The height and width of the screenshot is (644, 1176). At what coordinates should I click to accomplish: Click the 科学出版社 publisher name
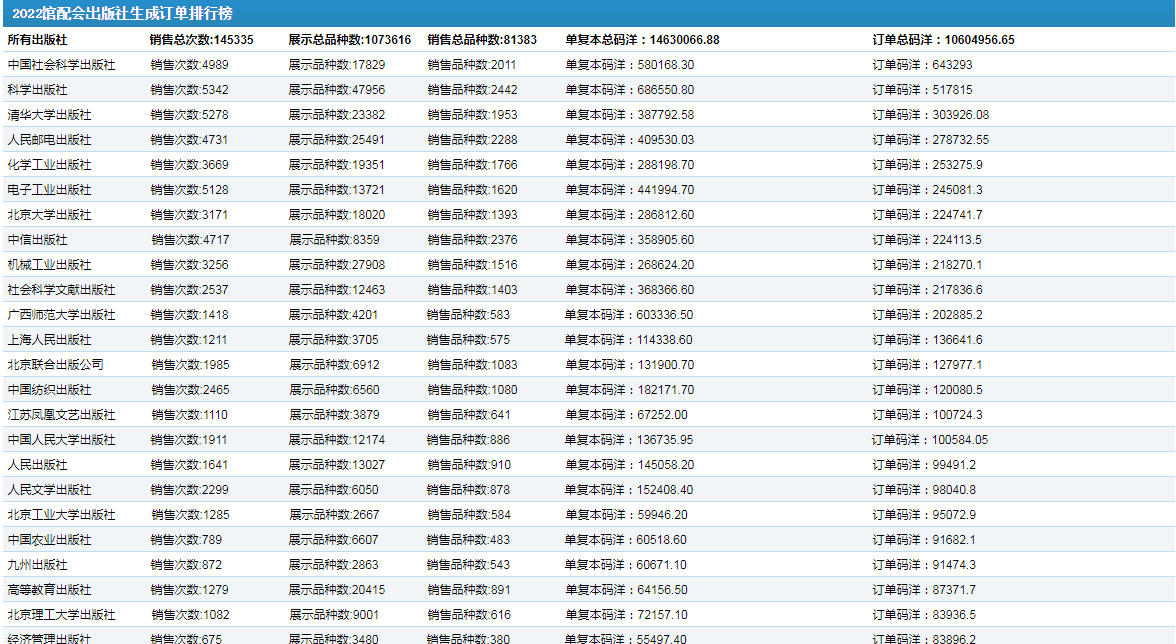(37, 90)
